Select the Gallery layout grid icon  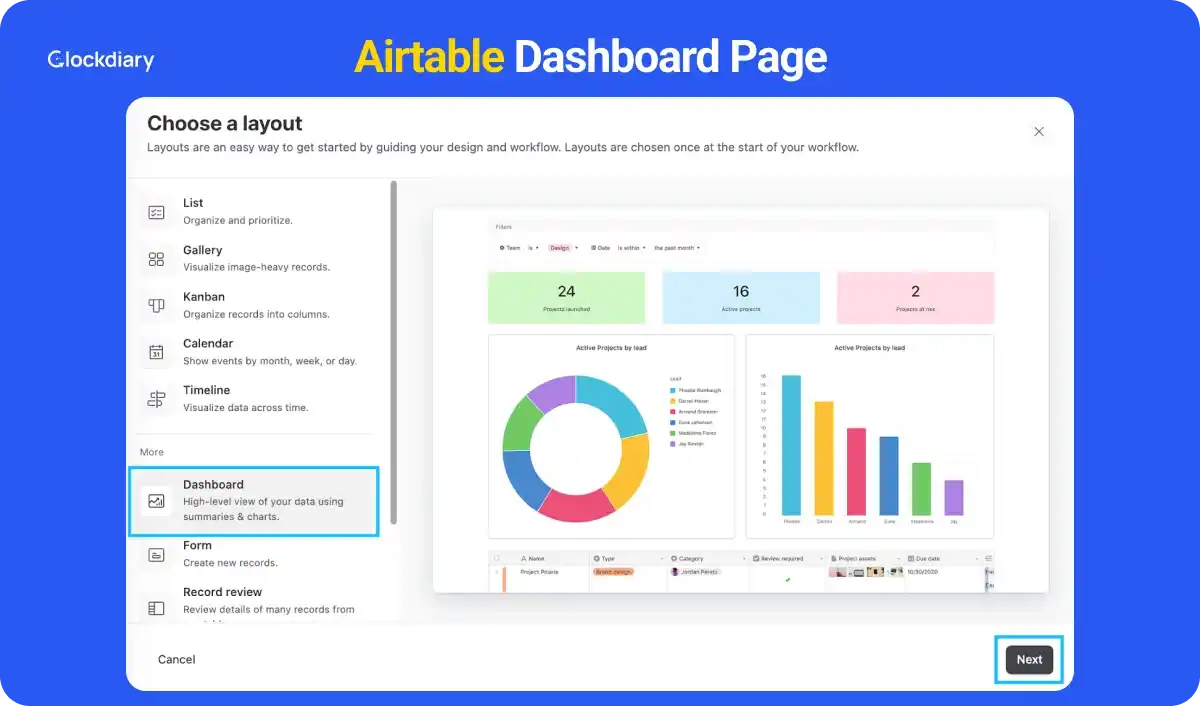(x=156, y=259)
